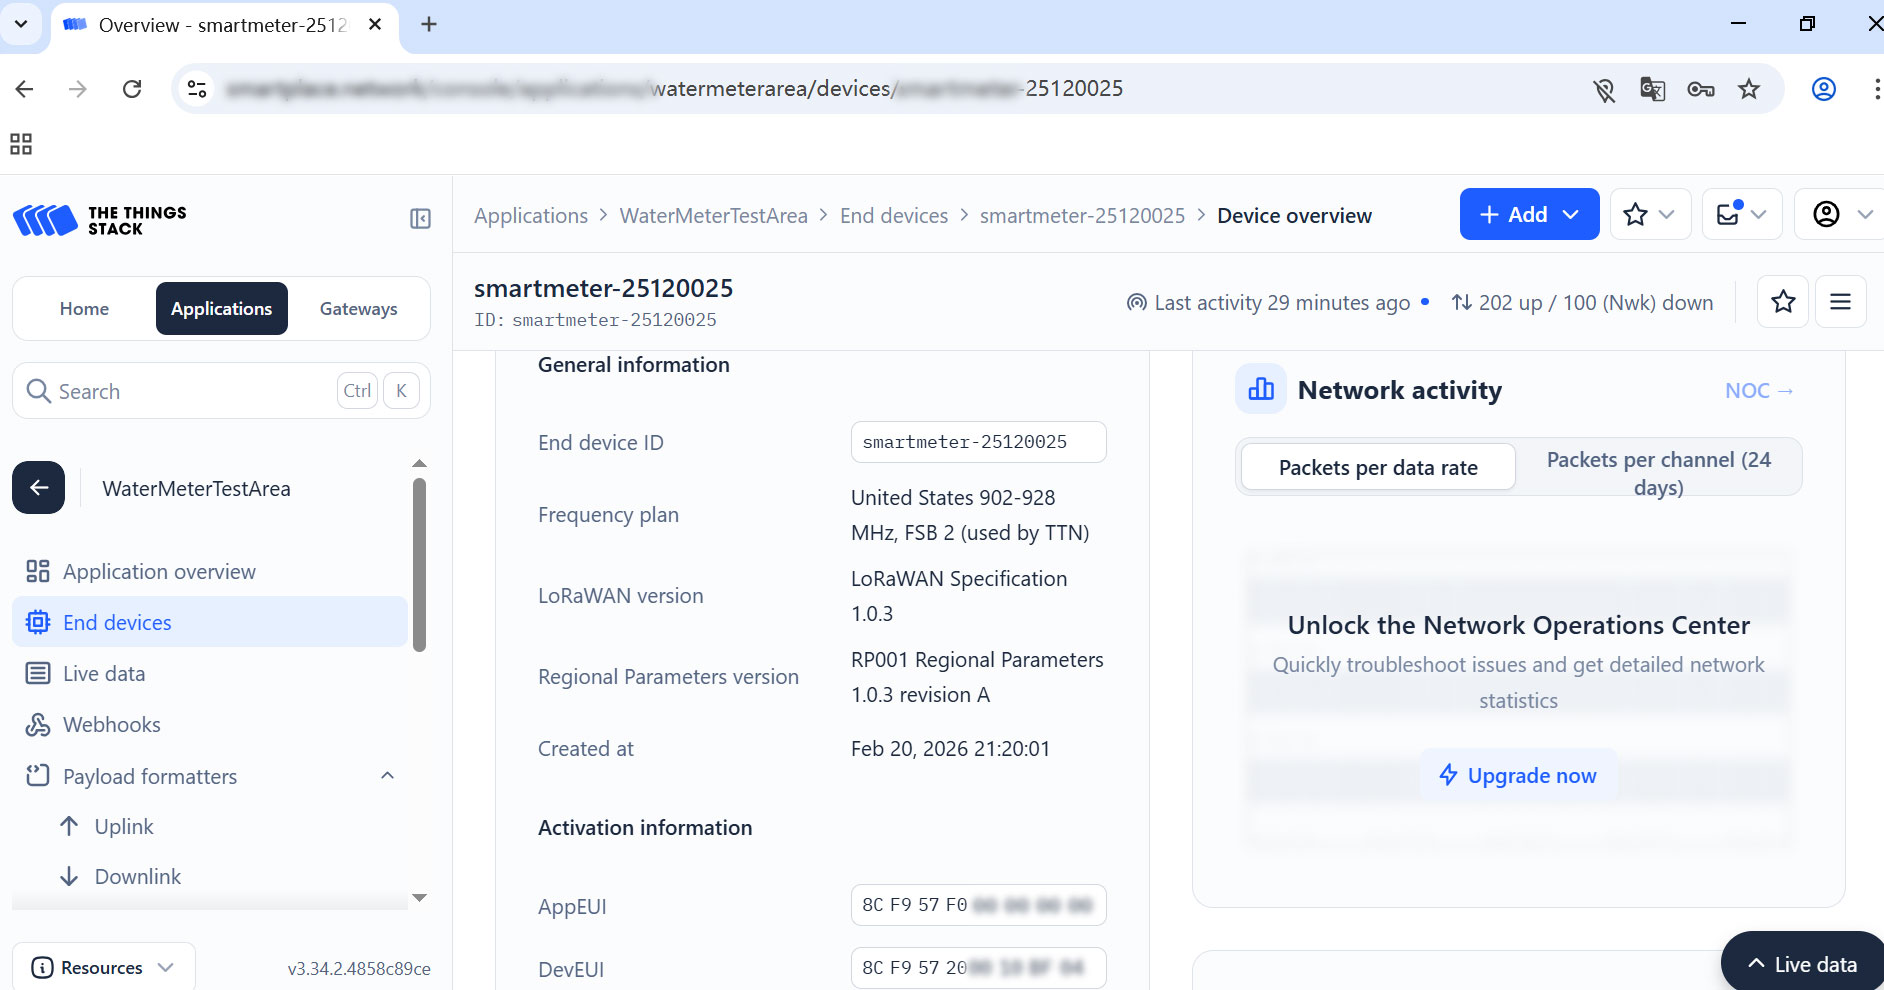Image resolution: width=1884 pixels, height=990 pixels.
Task: Switch to Packets per channel view
Action: tap(1658, 473)
